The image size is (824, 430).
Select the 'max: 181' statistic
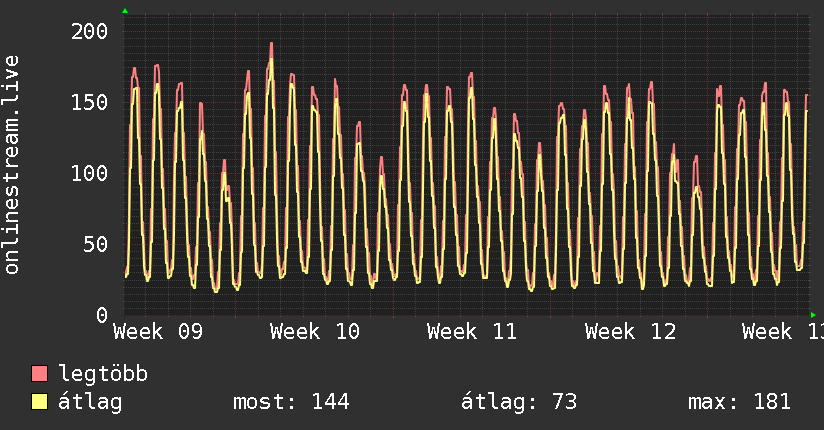(739, 402)
